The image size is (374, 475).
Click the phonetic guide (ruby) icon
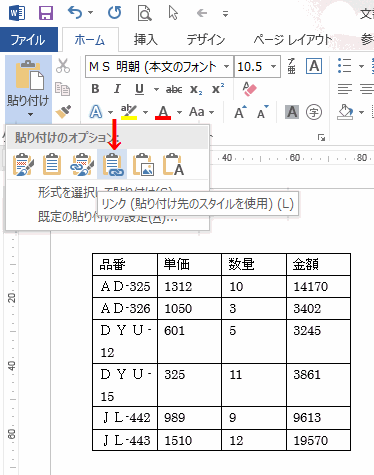(292, 66)
